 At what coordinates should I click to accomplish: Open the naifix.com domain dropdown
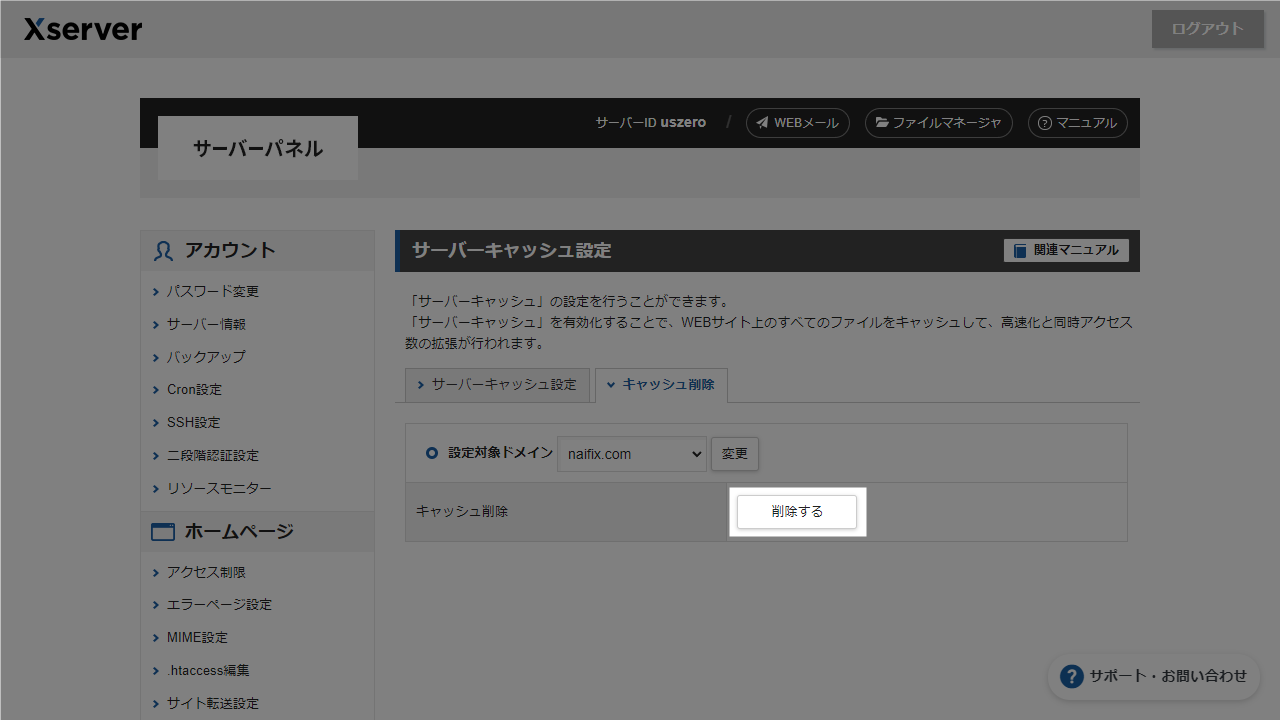coord(632,454)
